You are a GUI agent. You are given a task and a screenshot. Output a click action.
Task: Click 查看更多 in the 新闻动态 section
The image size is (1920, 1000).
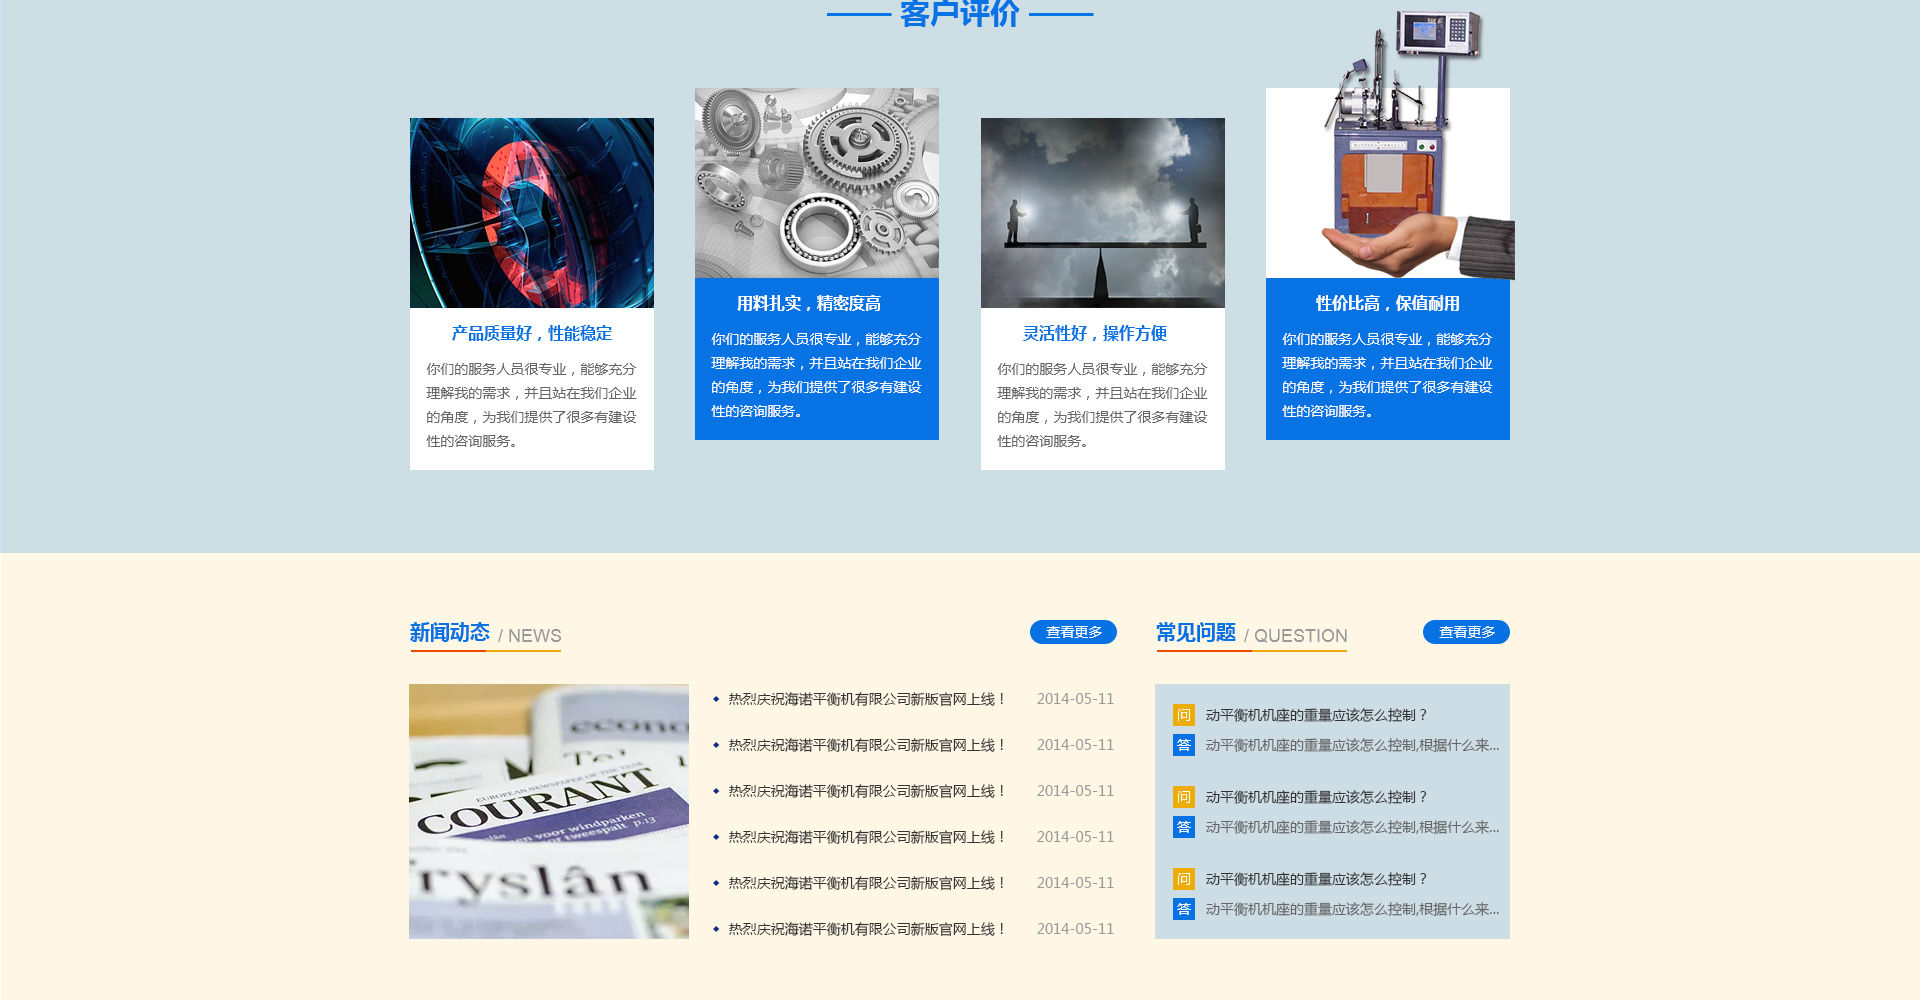point(1073,632)
